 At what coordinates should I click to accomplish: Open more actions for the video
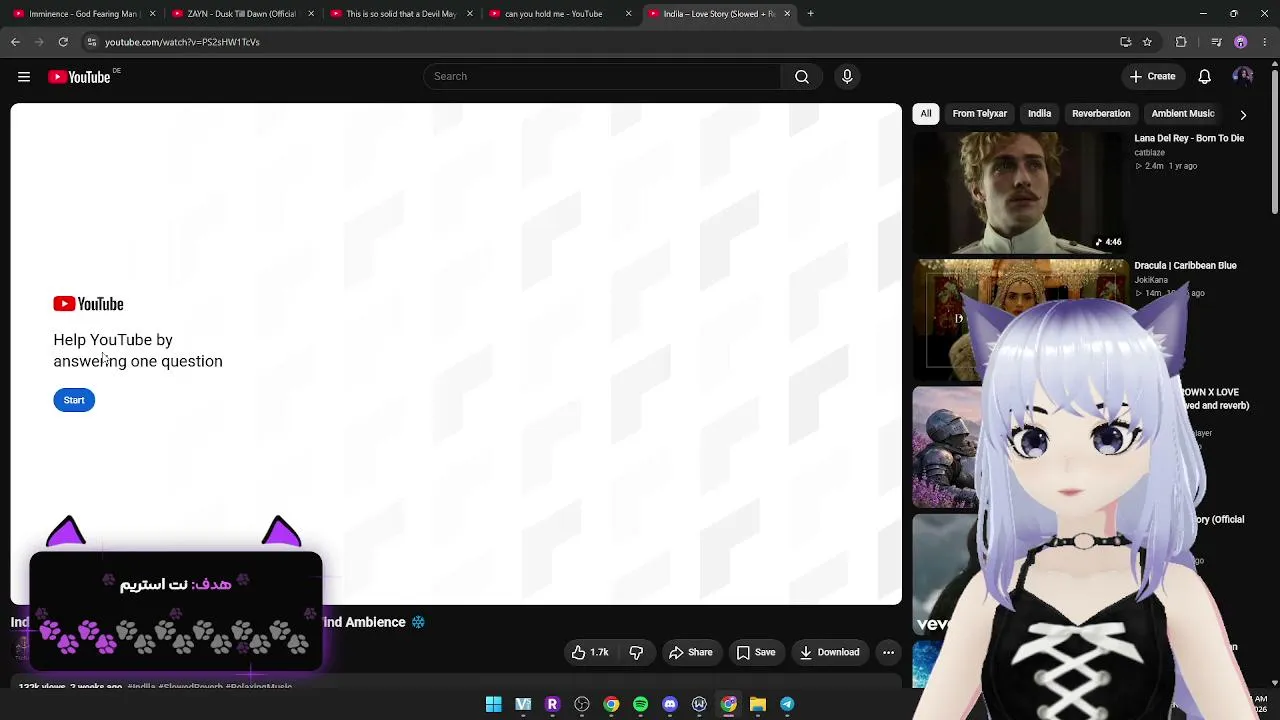(x=888, y=653)
